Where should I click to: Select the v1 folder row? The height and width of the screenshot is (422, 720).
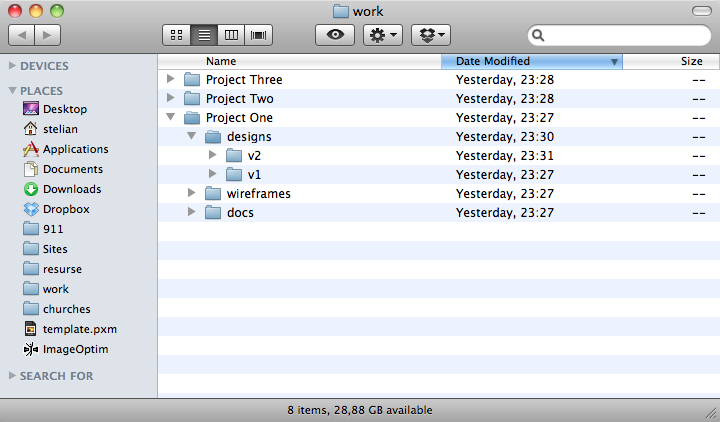coord(439,174)
